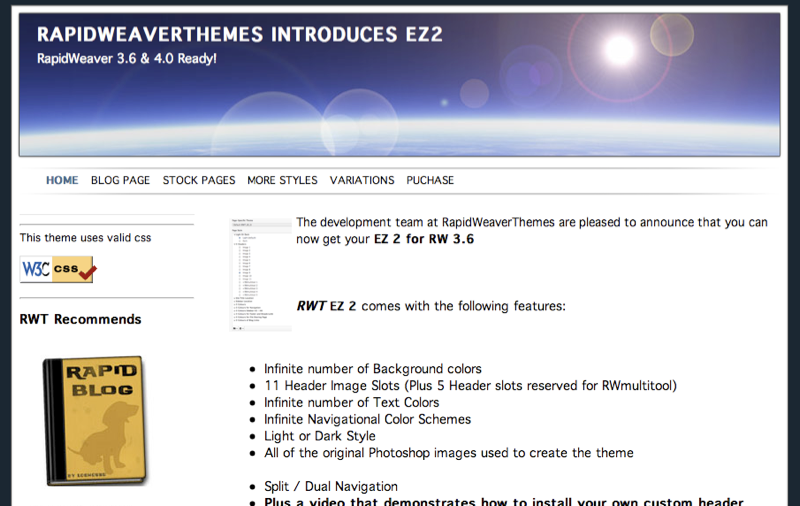Click the W3C CSS validation badge
The width and height of the screenshot is (800, 506).
[57, 269]
